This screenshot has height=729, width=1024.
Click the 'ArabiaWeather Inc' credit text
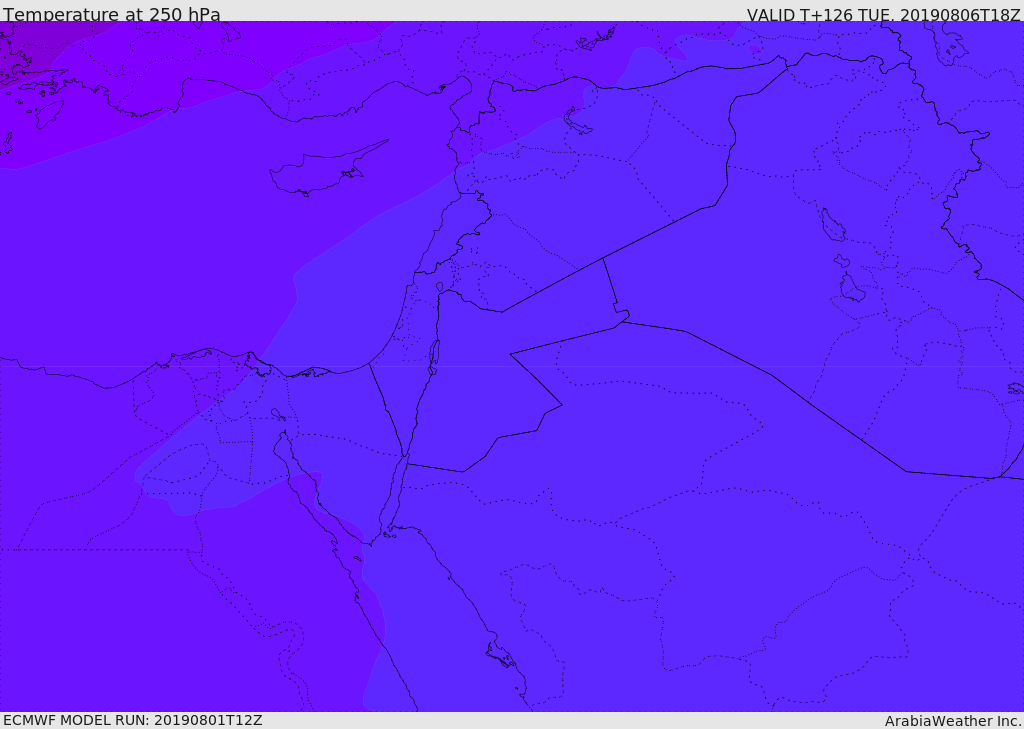(x=953, y=721)
